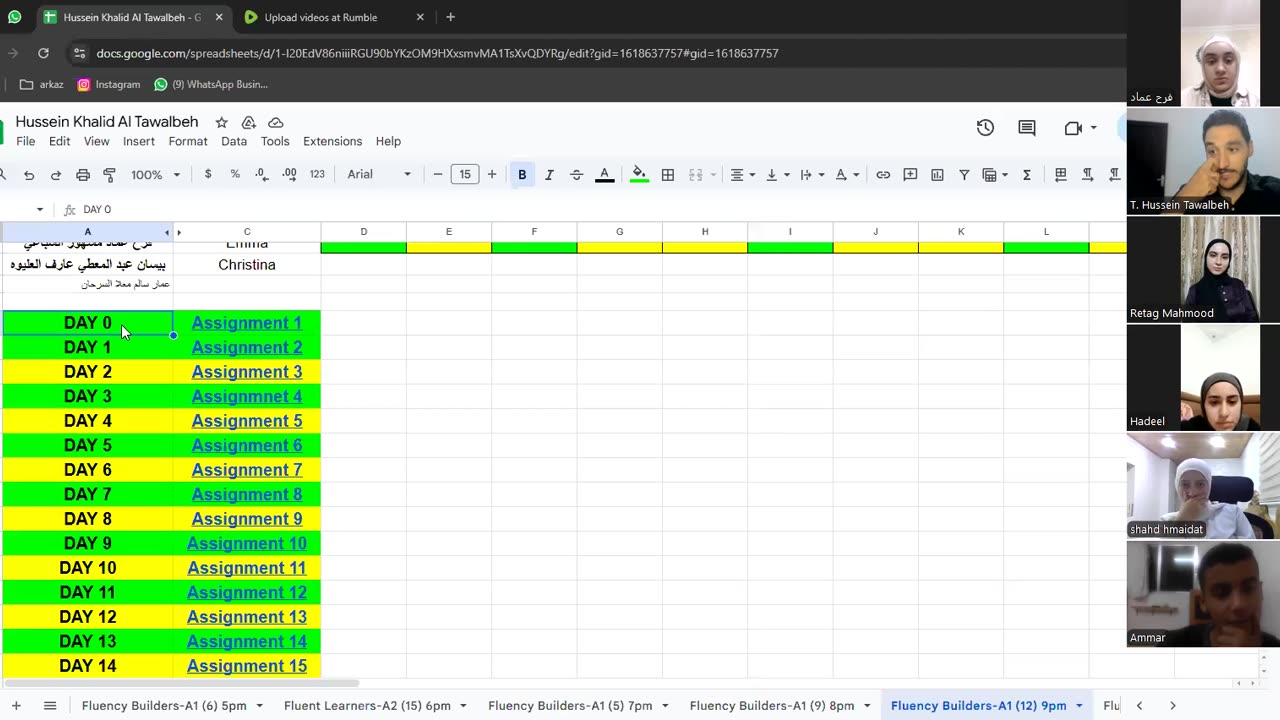1280x720 pixels.
Task: See the document cloud status
Action: click(x=276, y=122)
